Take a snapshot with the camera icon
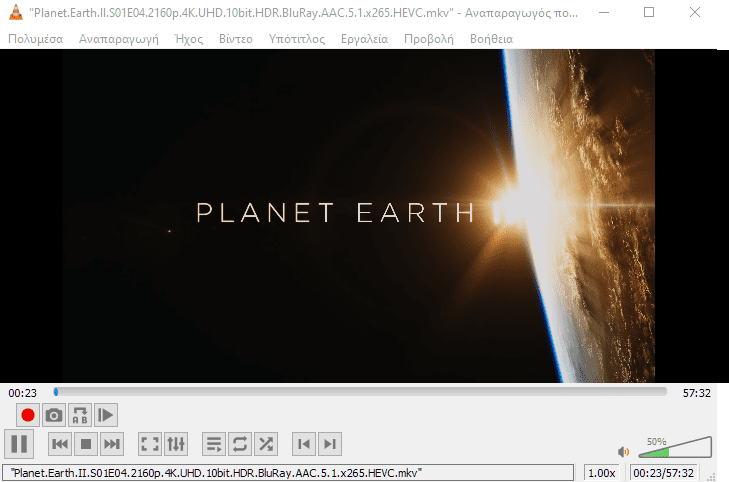 pos(54,415)
